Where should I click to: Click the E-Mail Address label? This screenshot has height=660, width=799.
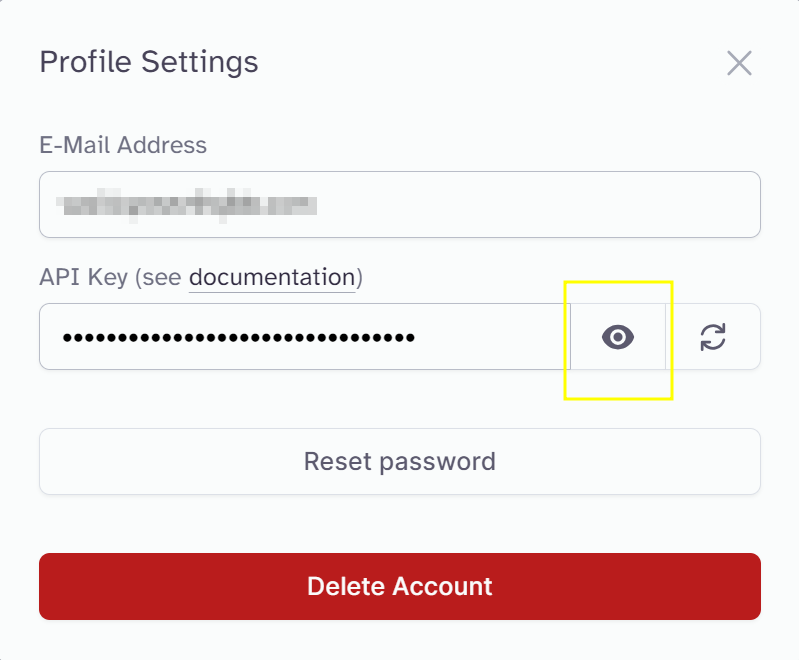[123, 145]
